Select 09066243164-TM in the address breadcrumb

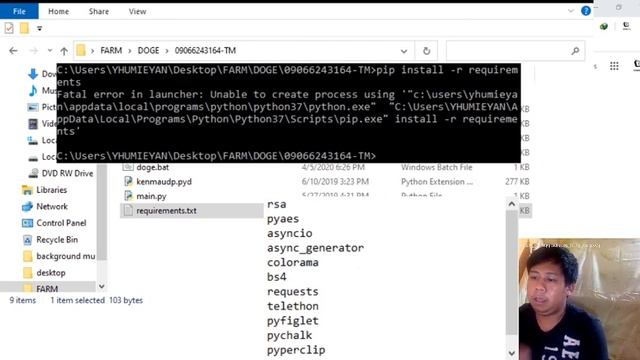coord(205,51)
